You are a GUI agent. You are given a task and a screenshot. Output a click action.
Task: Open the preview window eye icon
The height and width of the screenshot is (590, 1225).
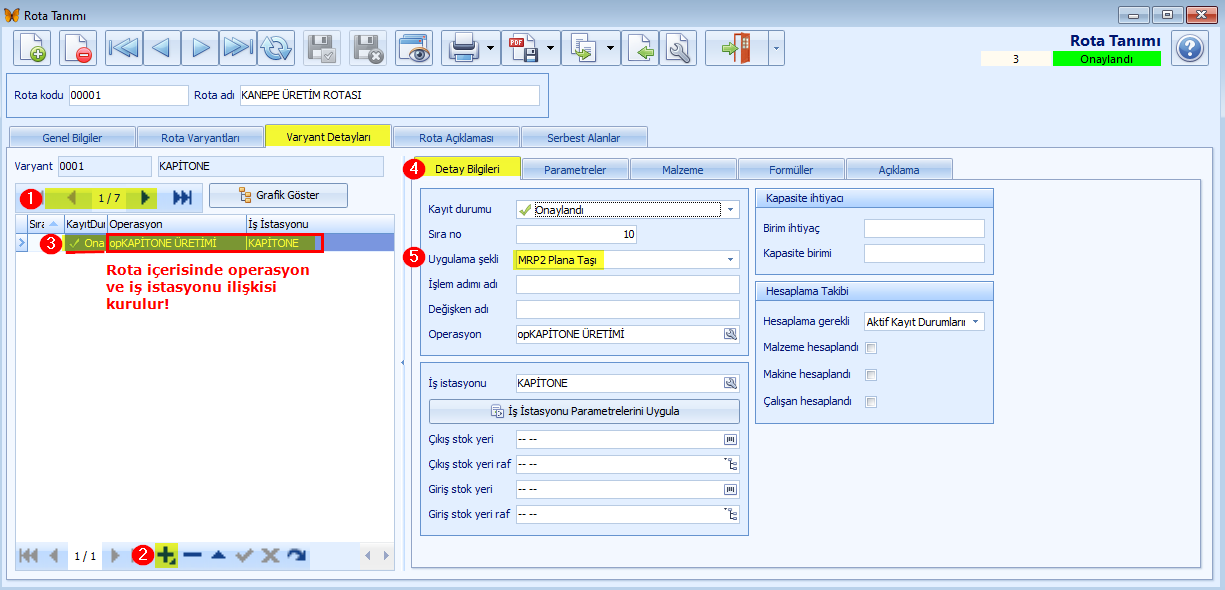(x=413, y=48)
